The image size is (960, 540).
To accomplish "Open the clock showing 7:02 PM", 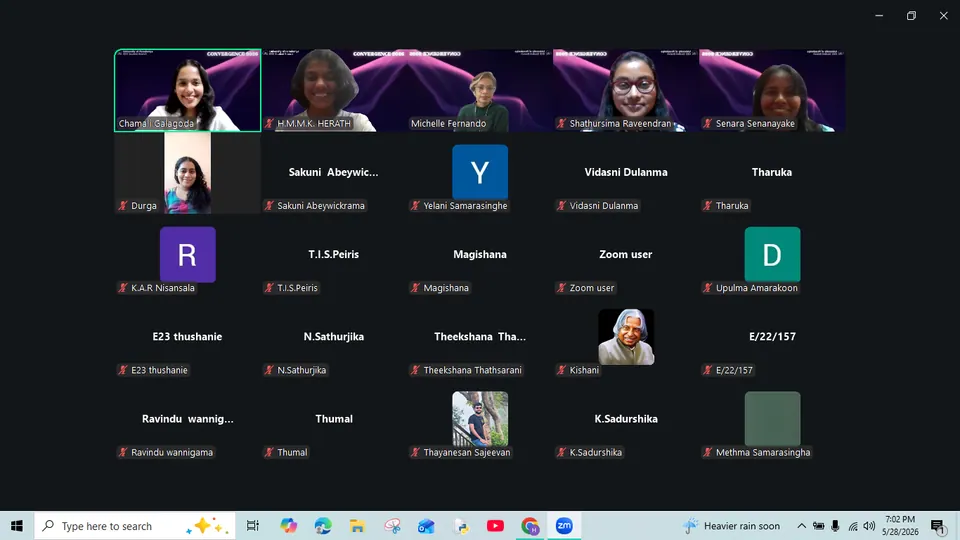I will 900,526.
